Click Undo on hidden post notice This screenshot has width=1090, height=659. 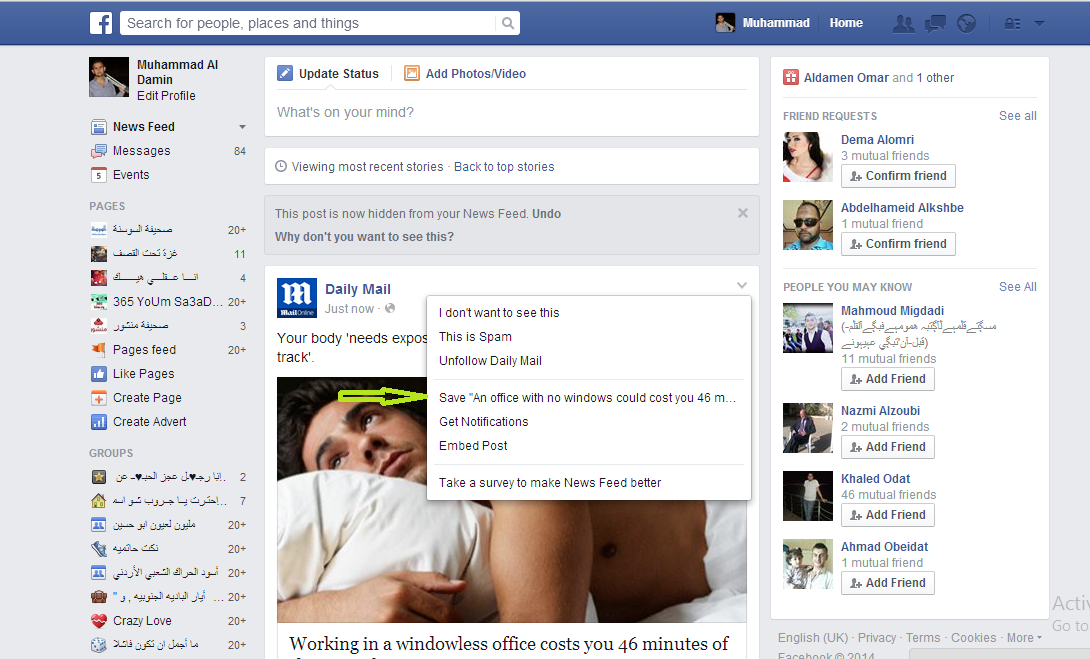click(546, 214)
